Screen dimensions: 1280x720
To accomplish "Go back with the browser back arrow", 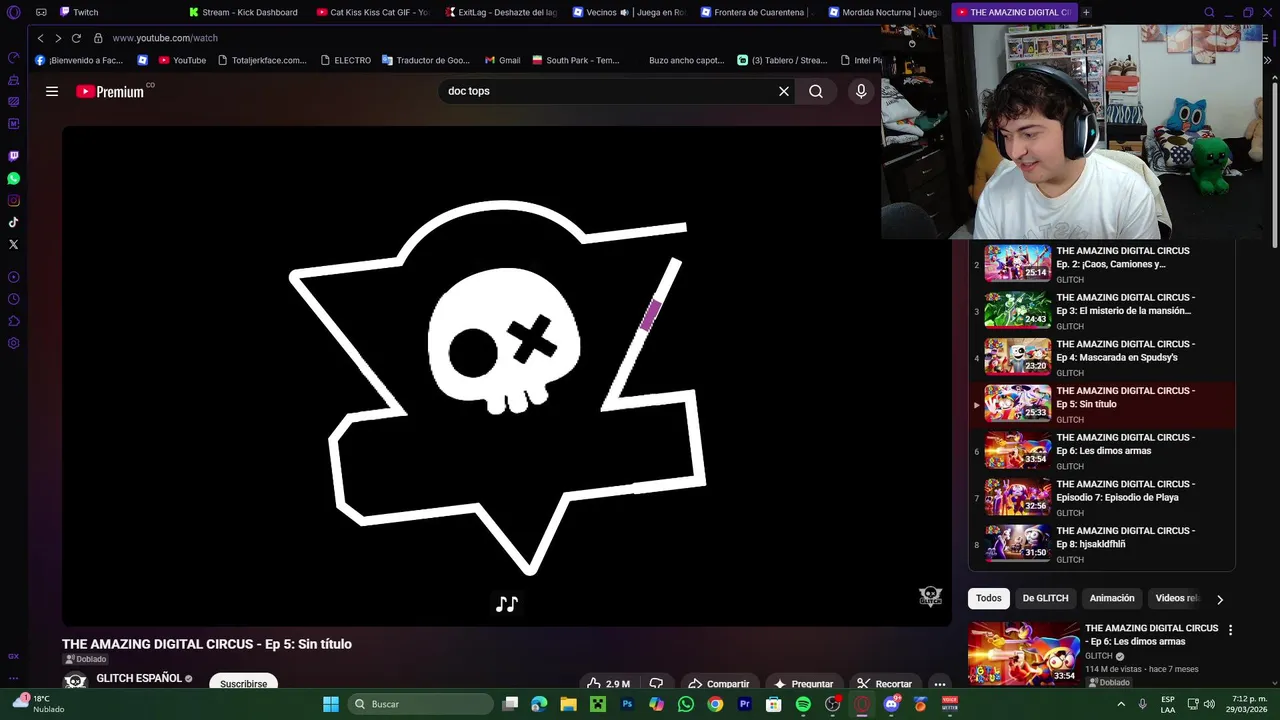I will click(40, 38).
